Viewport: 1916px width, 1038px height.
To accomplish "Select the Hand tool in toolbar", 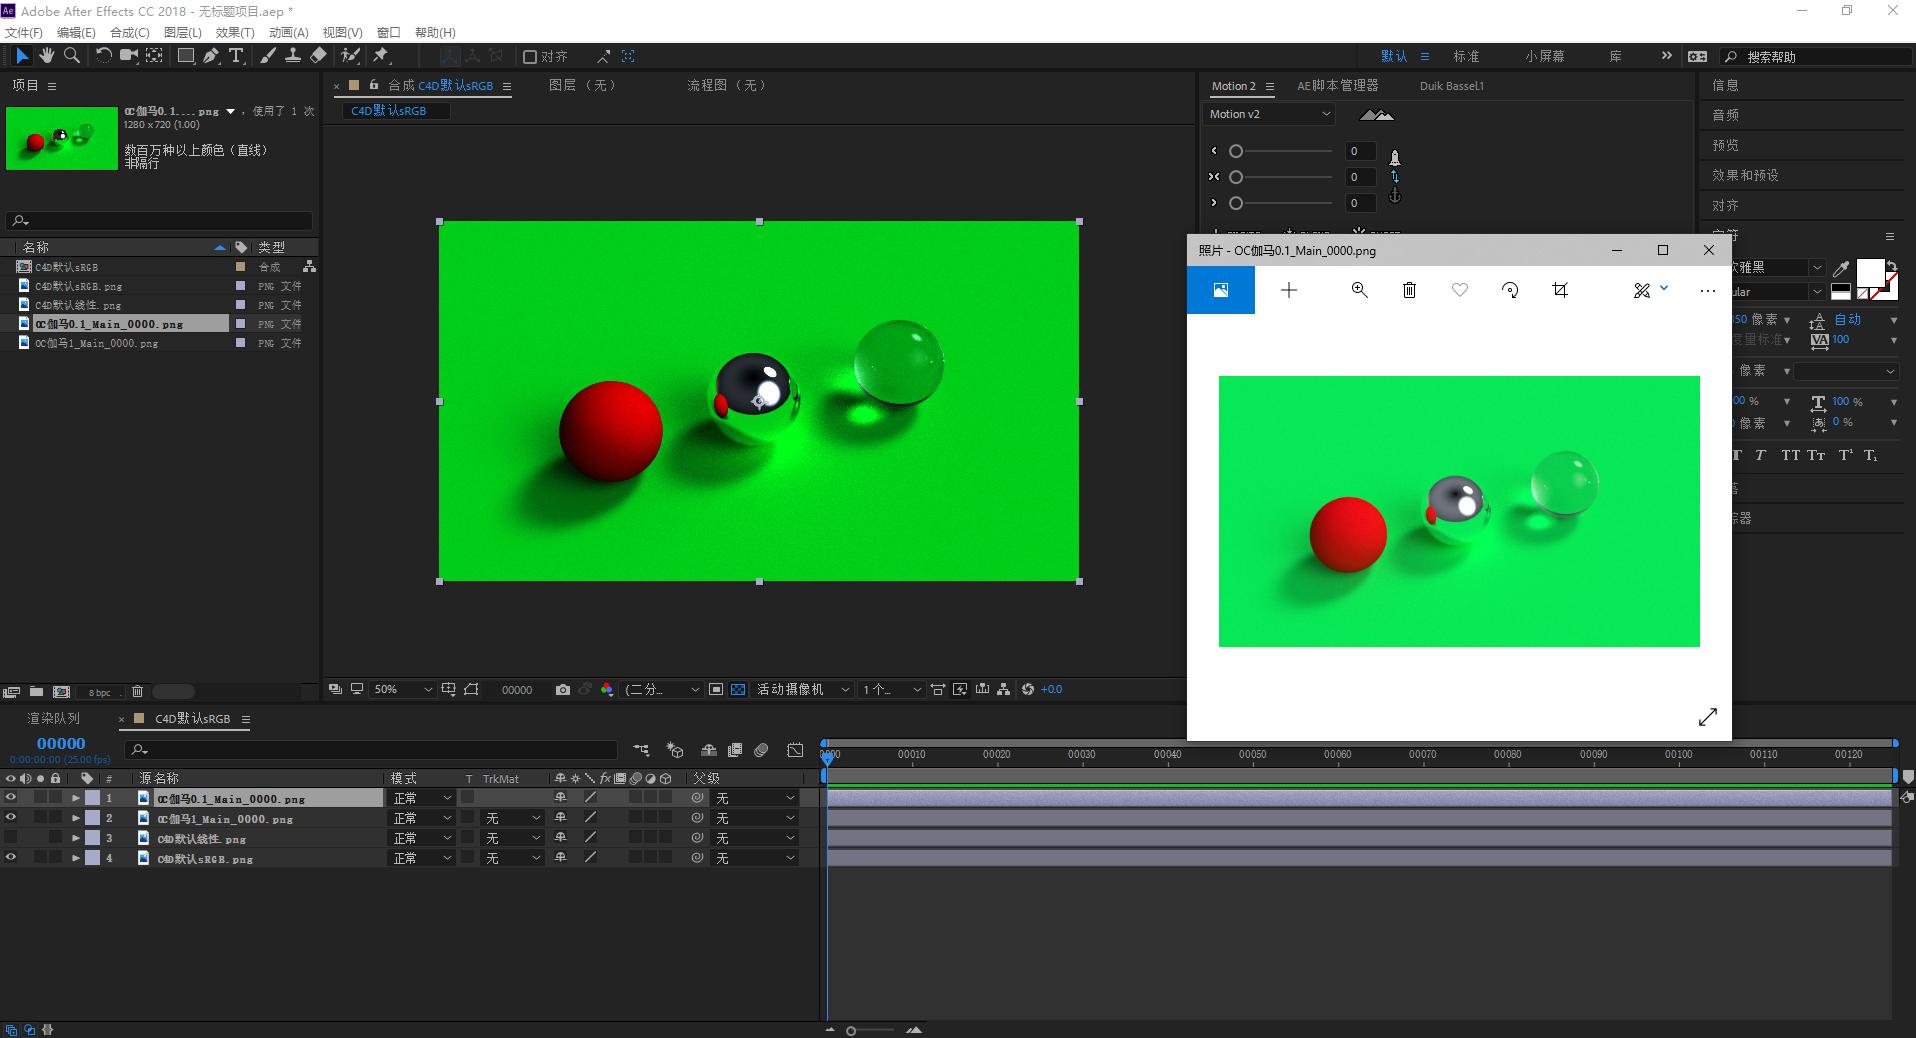I will pyautogui.click(x=46, y=56).
